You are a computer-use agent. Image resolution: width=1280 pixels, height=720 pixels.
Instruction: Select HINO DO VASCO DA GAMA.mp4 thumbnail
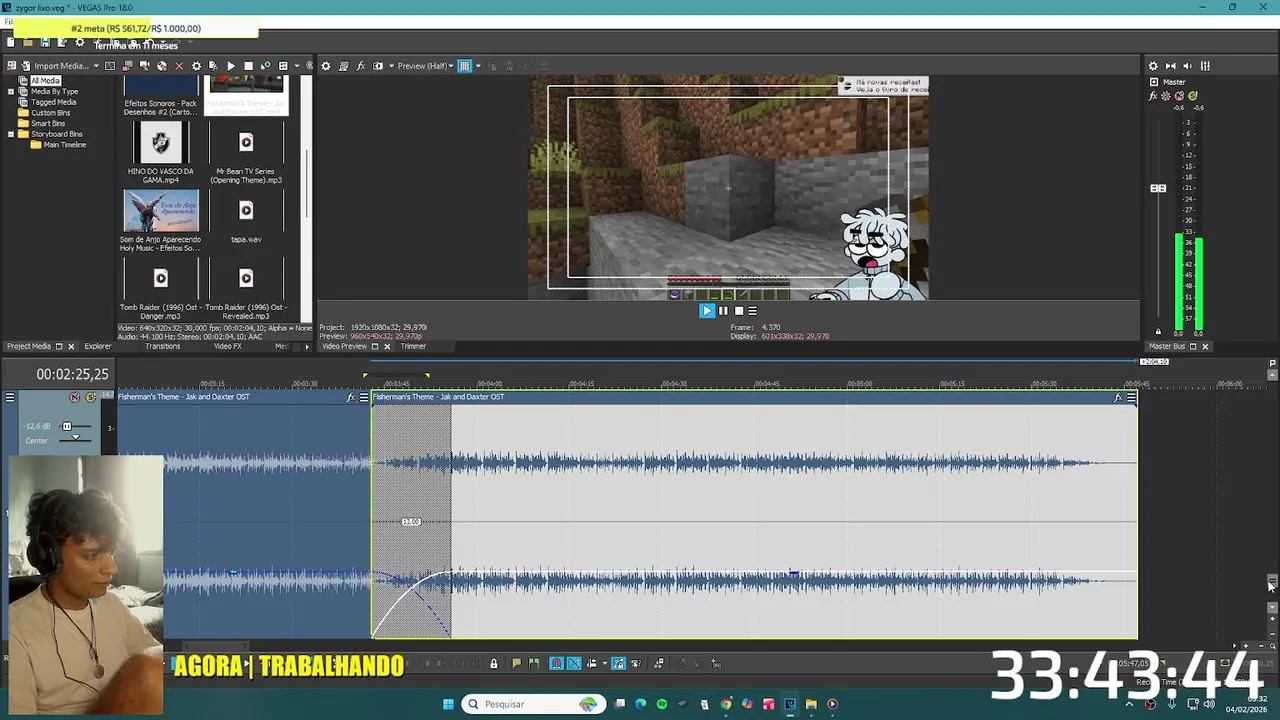(161, 143)
